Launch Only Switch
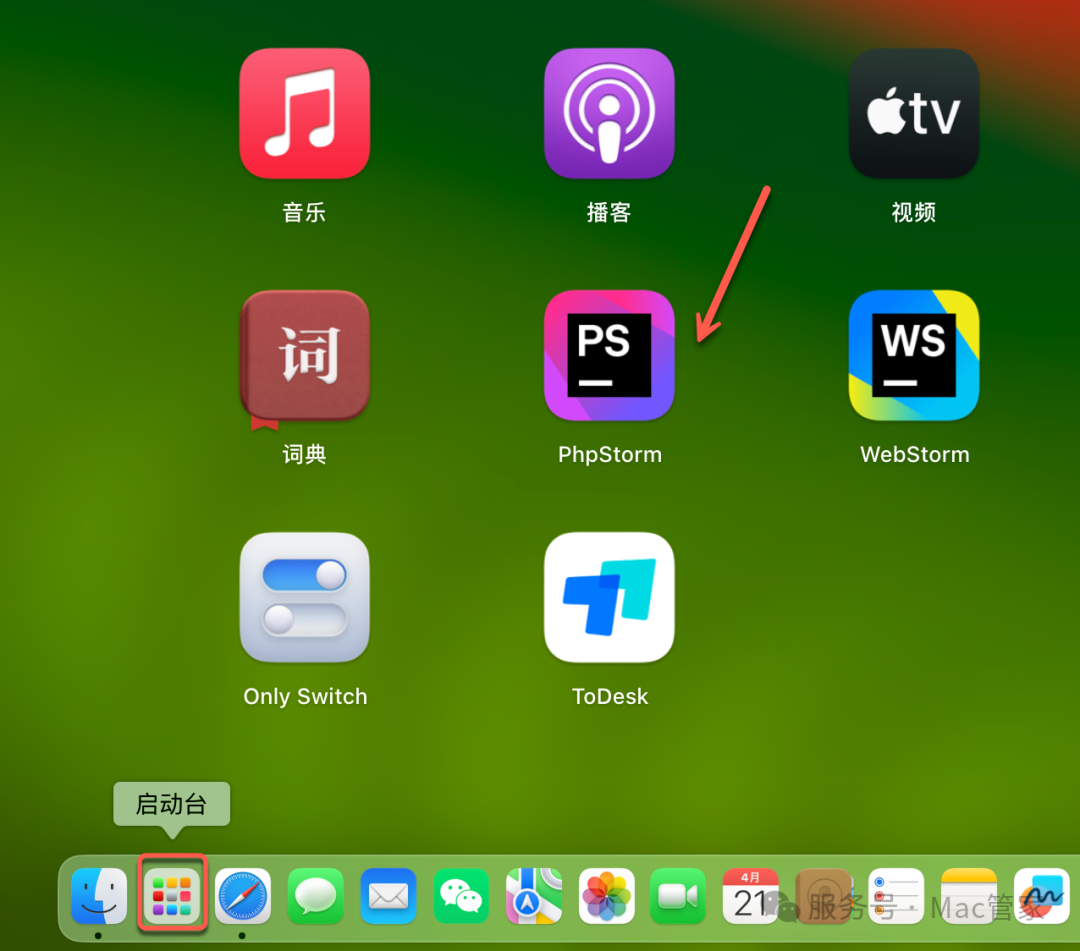This screenshot has width=1080, height=951. click(x=304, y=597)
